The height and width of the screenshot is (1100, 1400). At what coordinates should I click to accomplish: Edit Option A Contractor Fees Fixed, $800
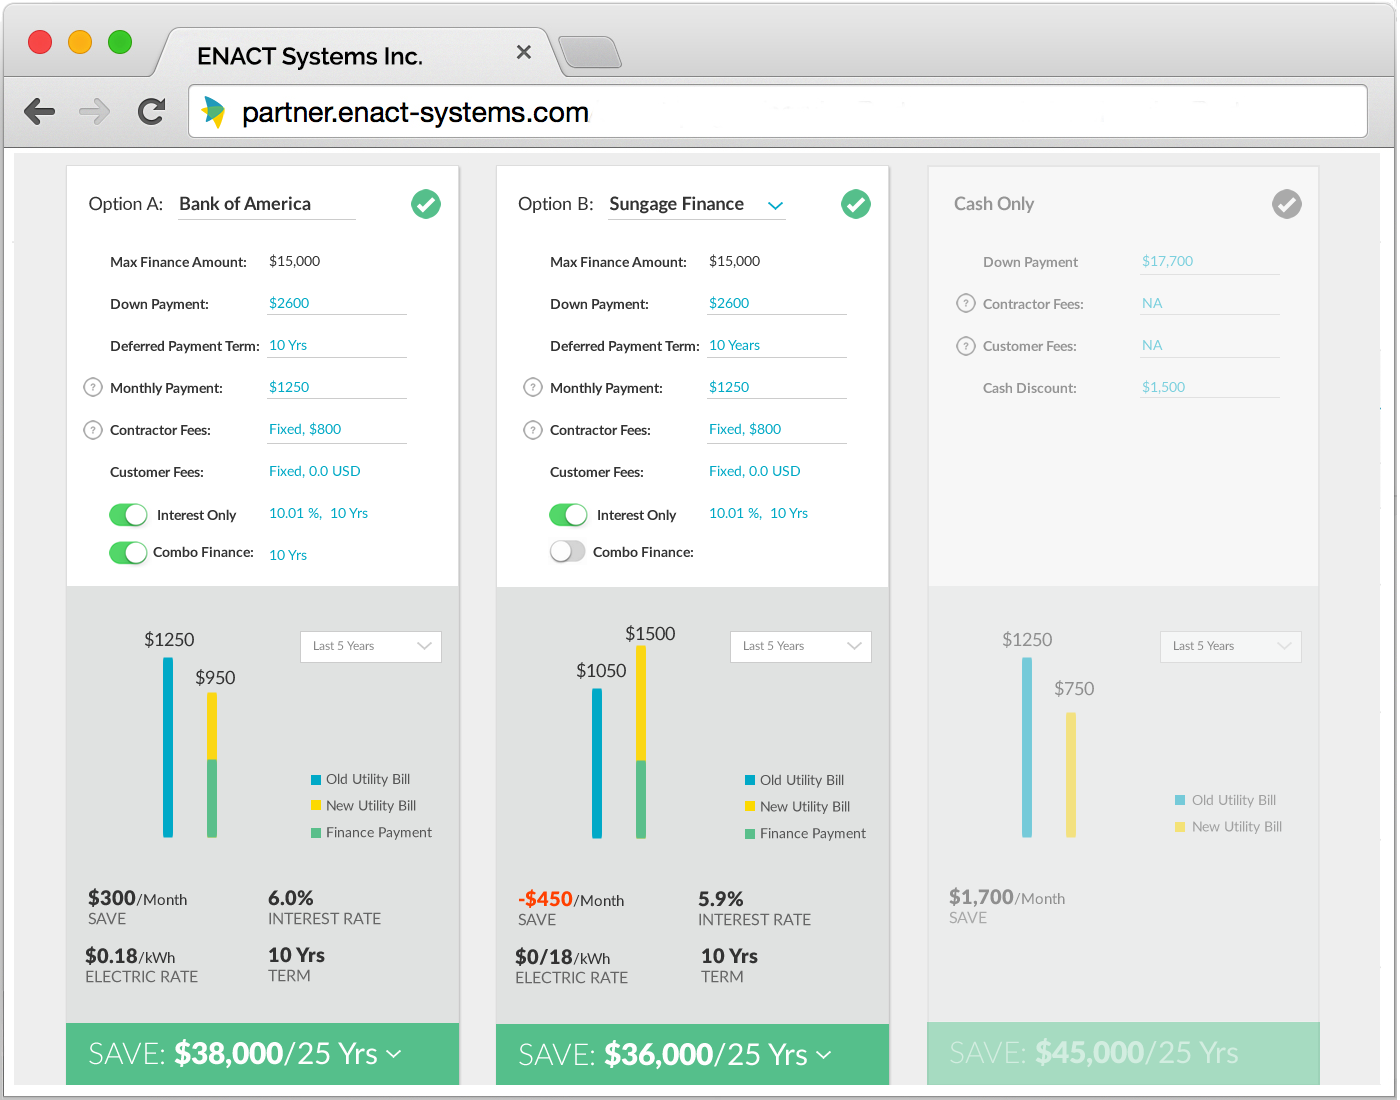337,429
